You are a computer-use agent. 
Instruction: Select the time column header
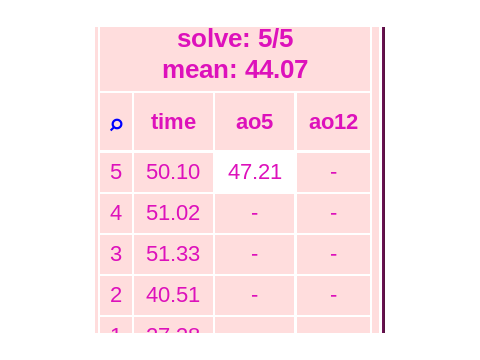173,122
